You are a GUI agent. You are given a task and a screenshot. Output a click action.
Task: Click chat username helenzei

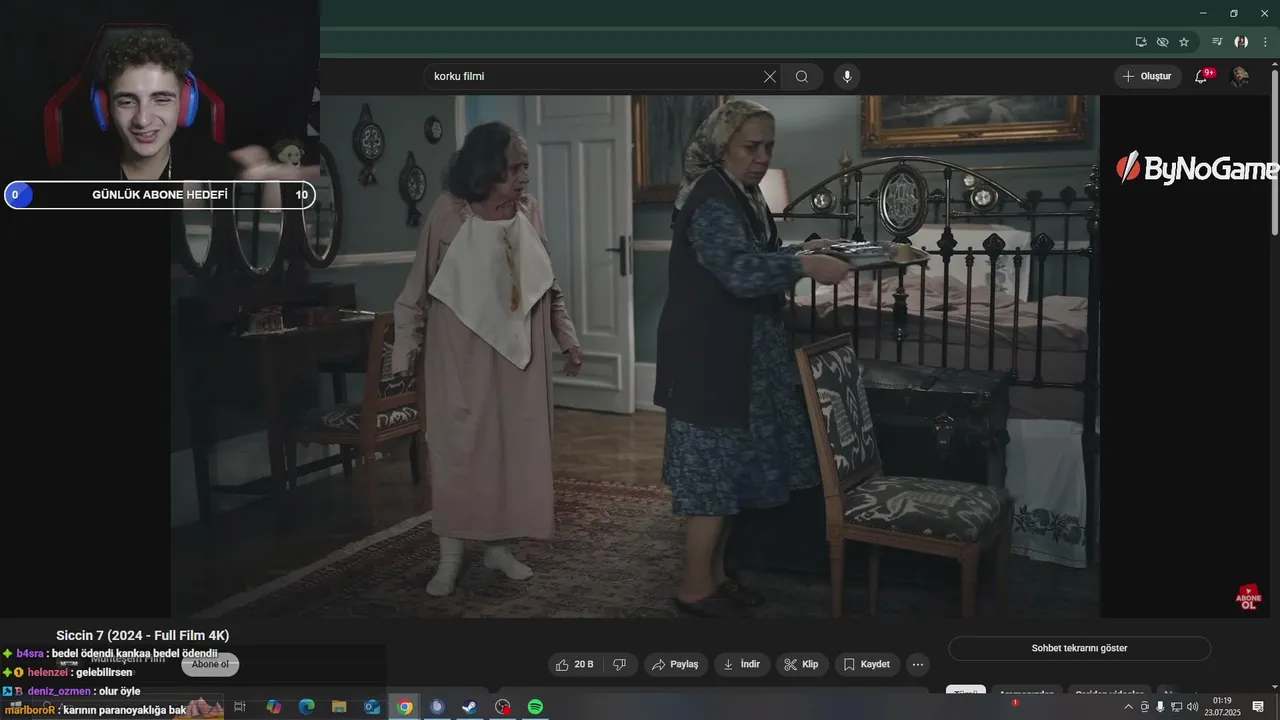48,673
